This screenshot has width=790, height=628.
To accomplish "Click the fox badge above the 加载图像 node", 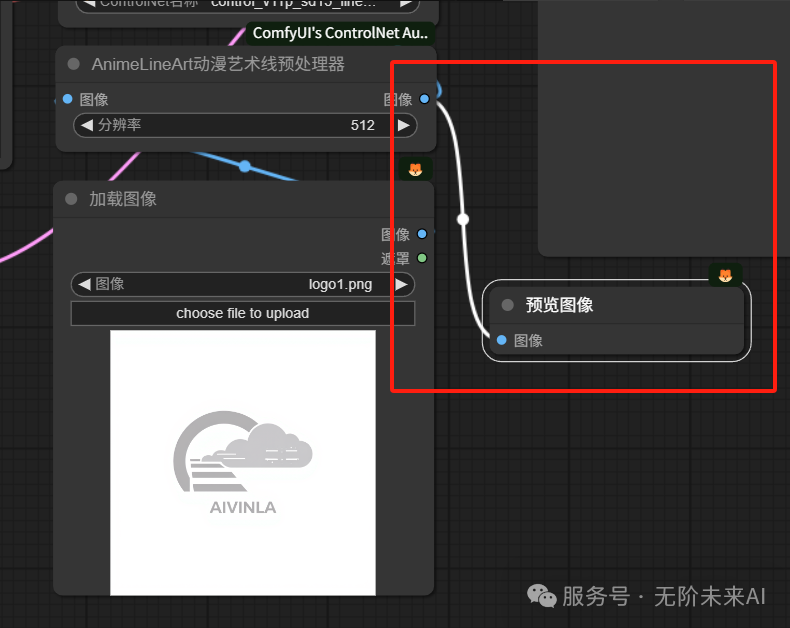I will [x=415, y=169].
